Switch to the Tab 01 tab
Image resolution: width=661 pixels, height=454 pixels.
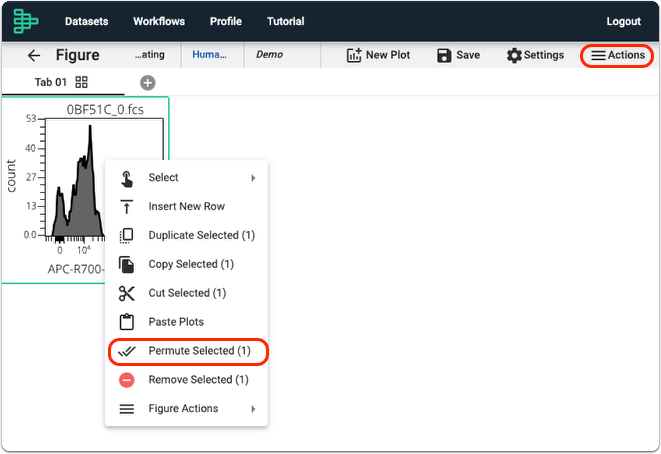51,82
